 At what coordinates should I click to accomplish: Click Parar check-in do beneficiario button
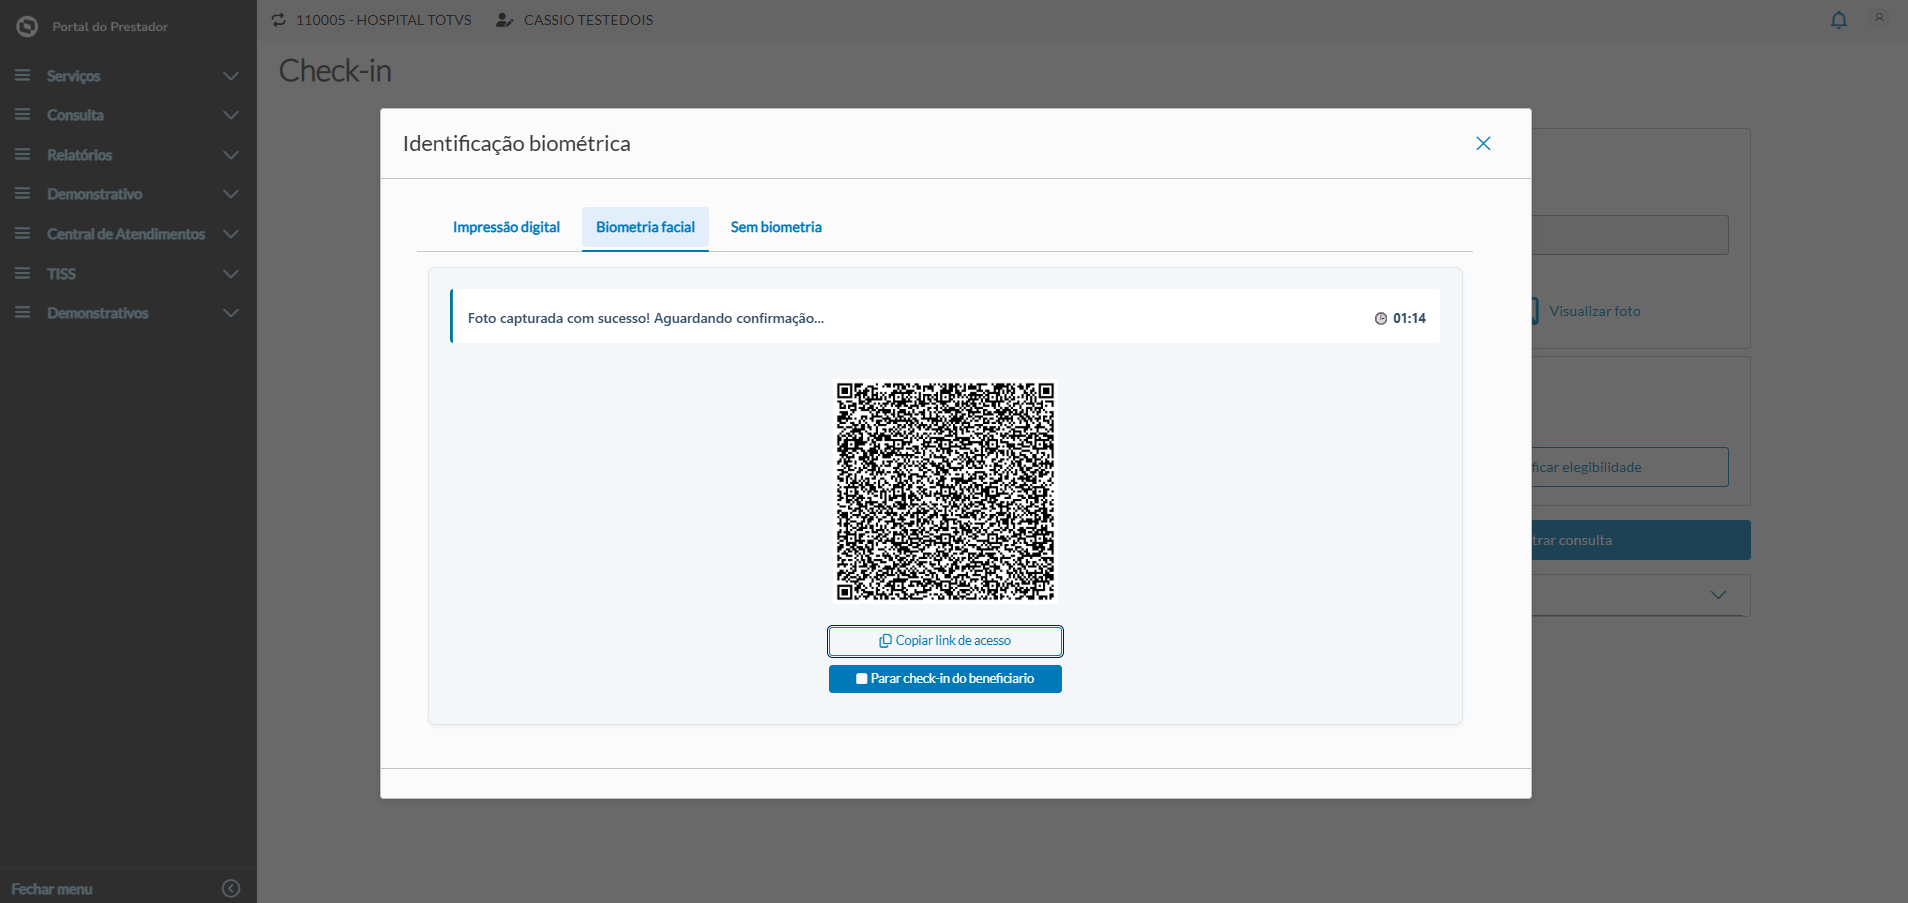[945, 679]
